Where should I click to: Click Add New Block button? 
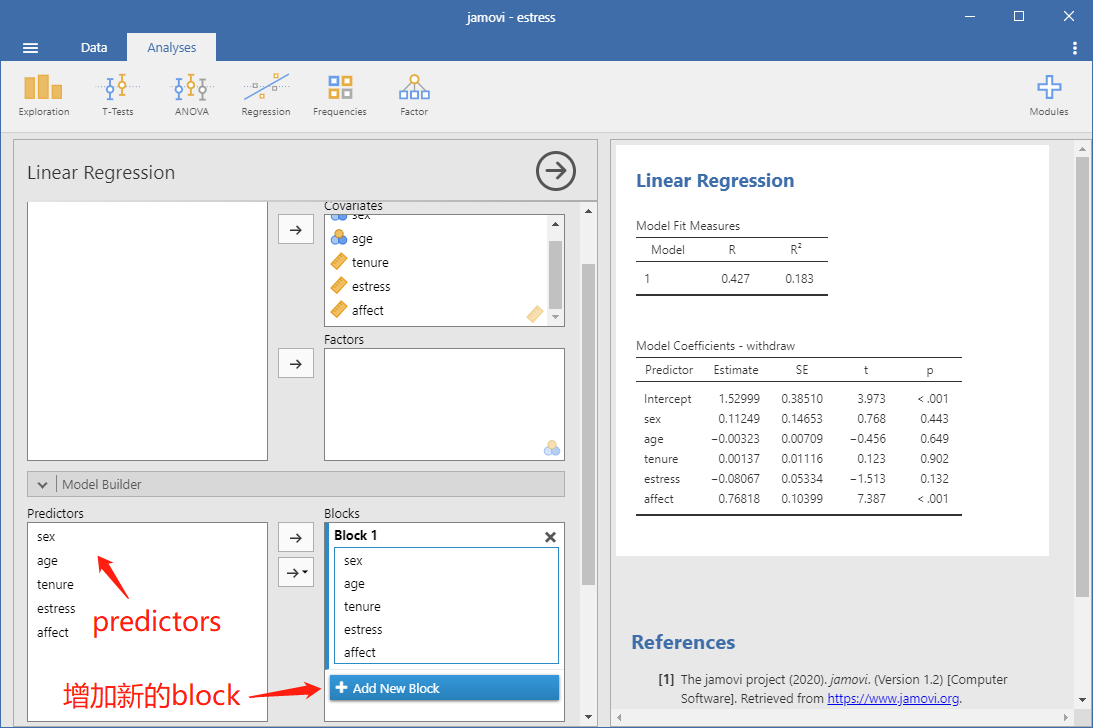coord(444,688)
